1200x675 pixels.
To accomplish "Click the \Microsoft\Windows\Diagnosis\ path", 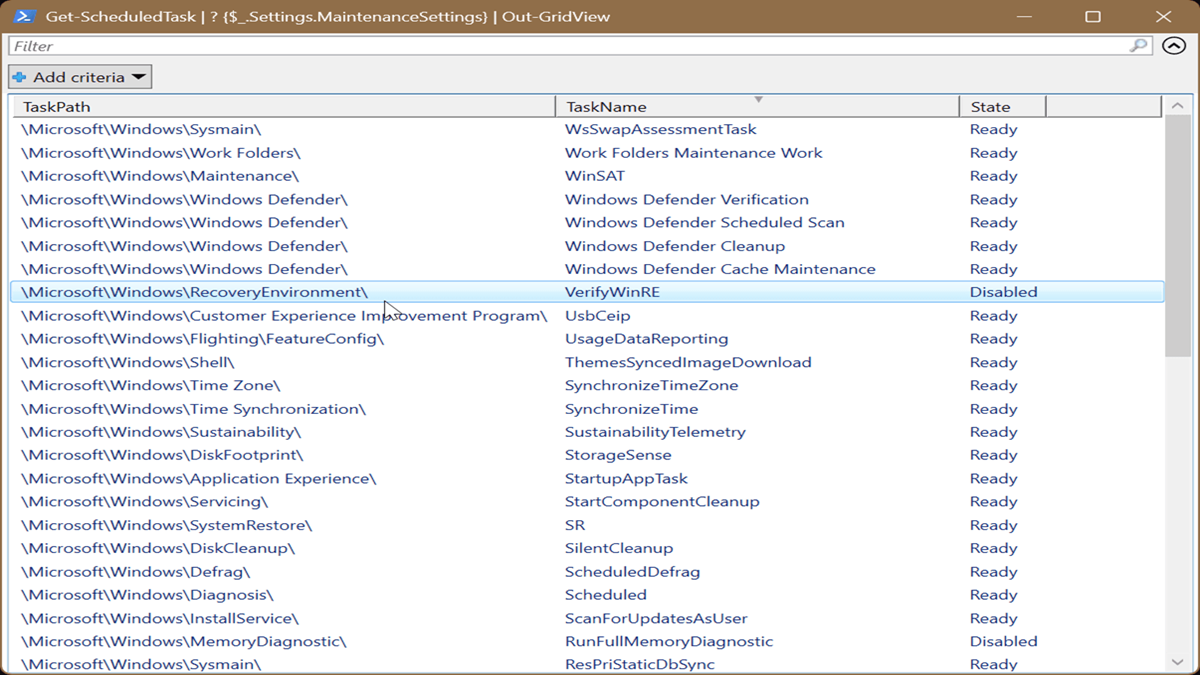I will (147, 595).
